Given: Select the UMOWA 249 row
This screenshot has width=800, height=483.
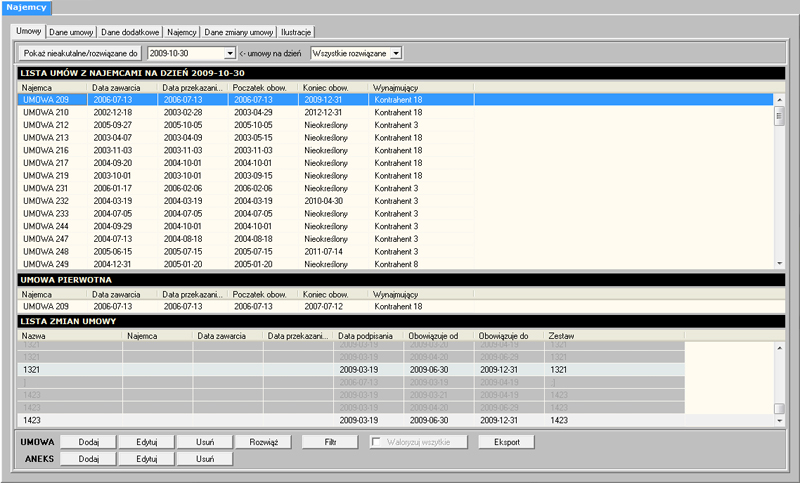Looking at the screenshot, I should pyautogui.click(x=246, y=264).
